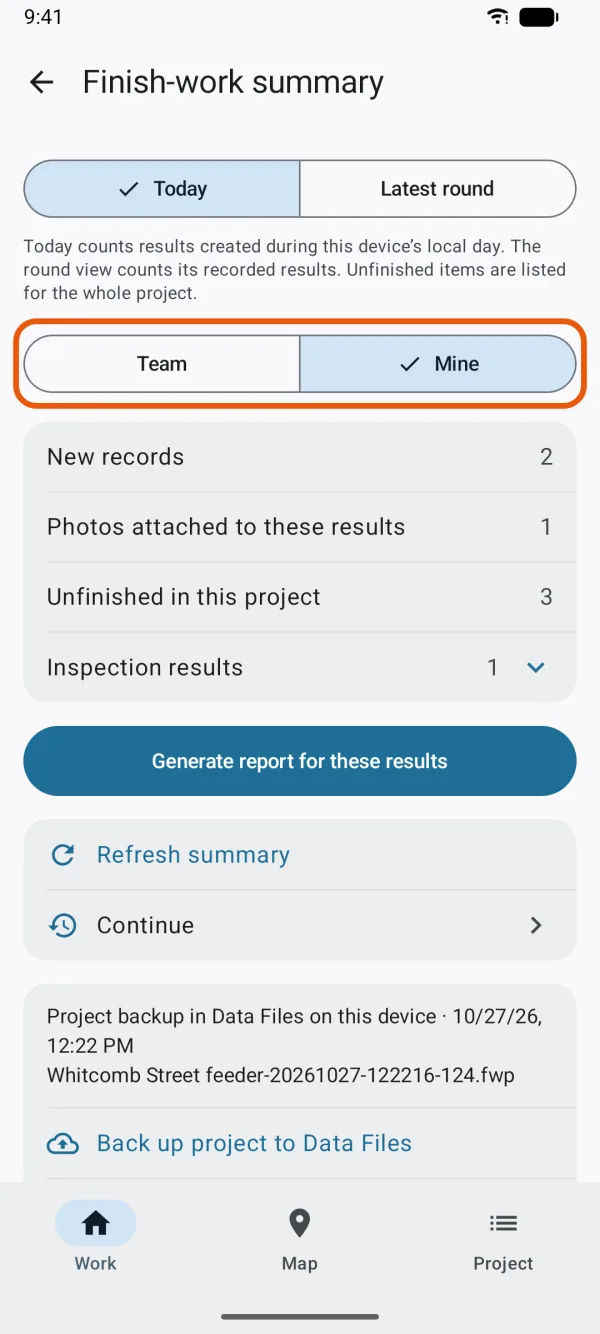The width and height of the screenshot is (600, 1334).
Task: Tap the Wi-Fi status icon
Action: point(498,16)
